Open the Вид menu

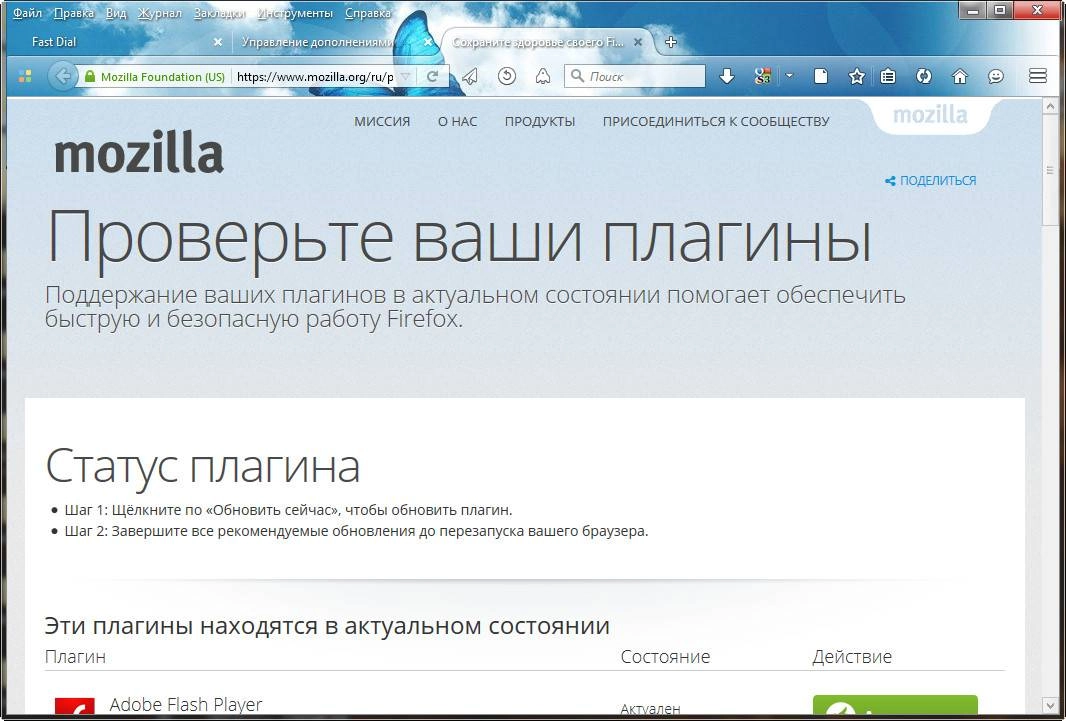(116, 13)
